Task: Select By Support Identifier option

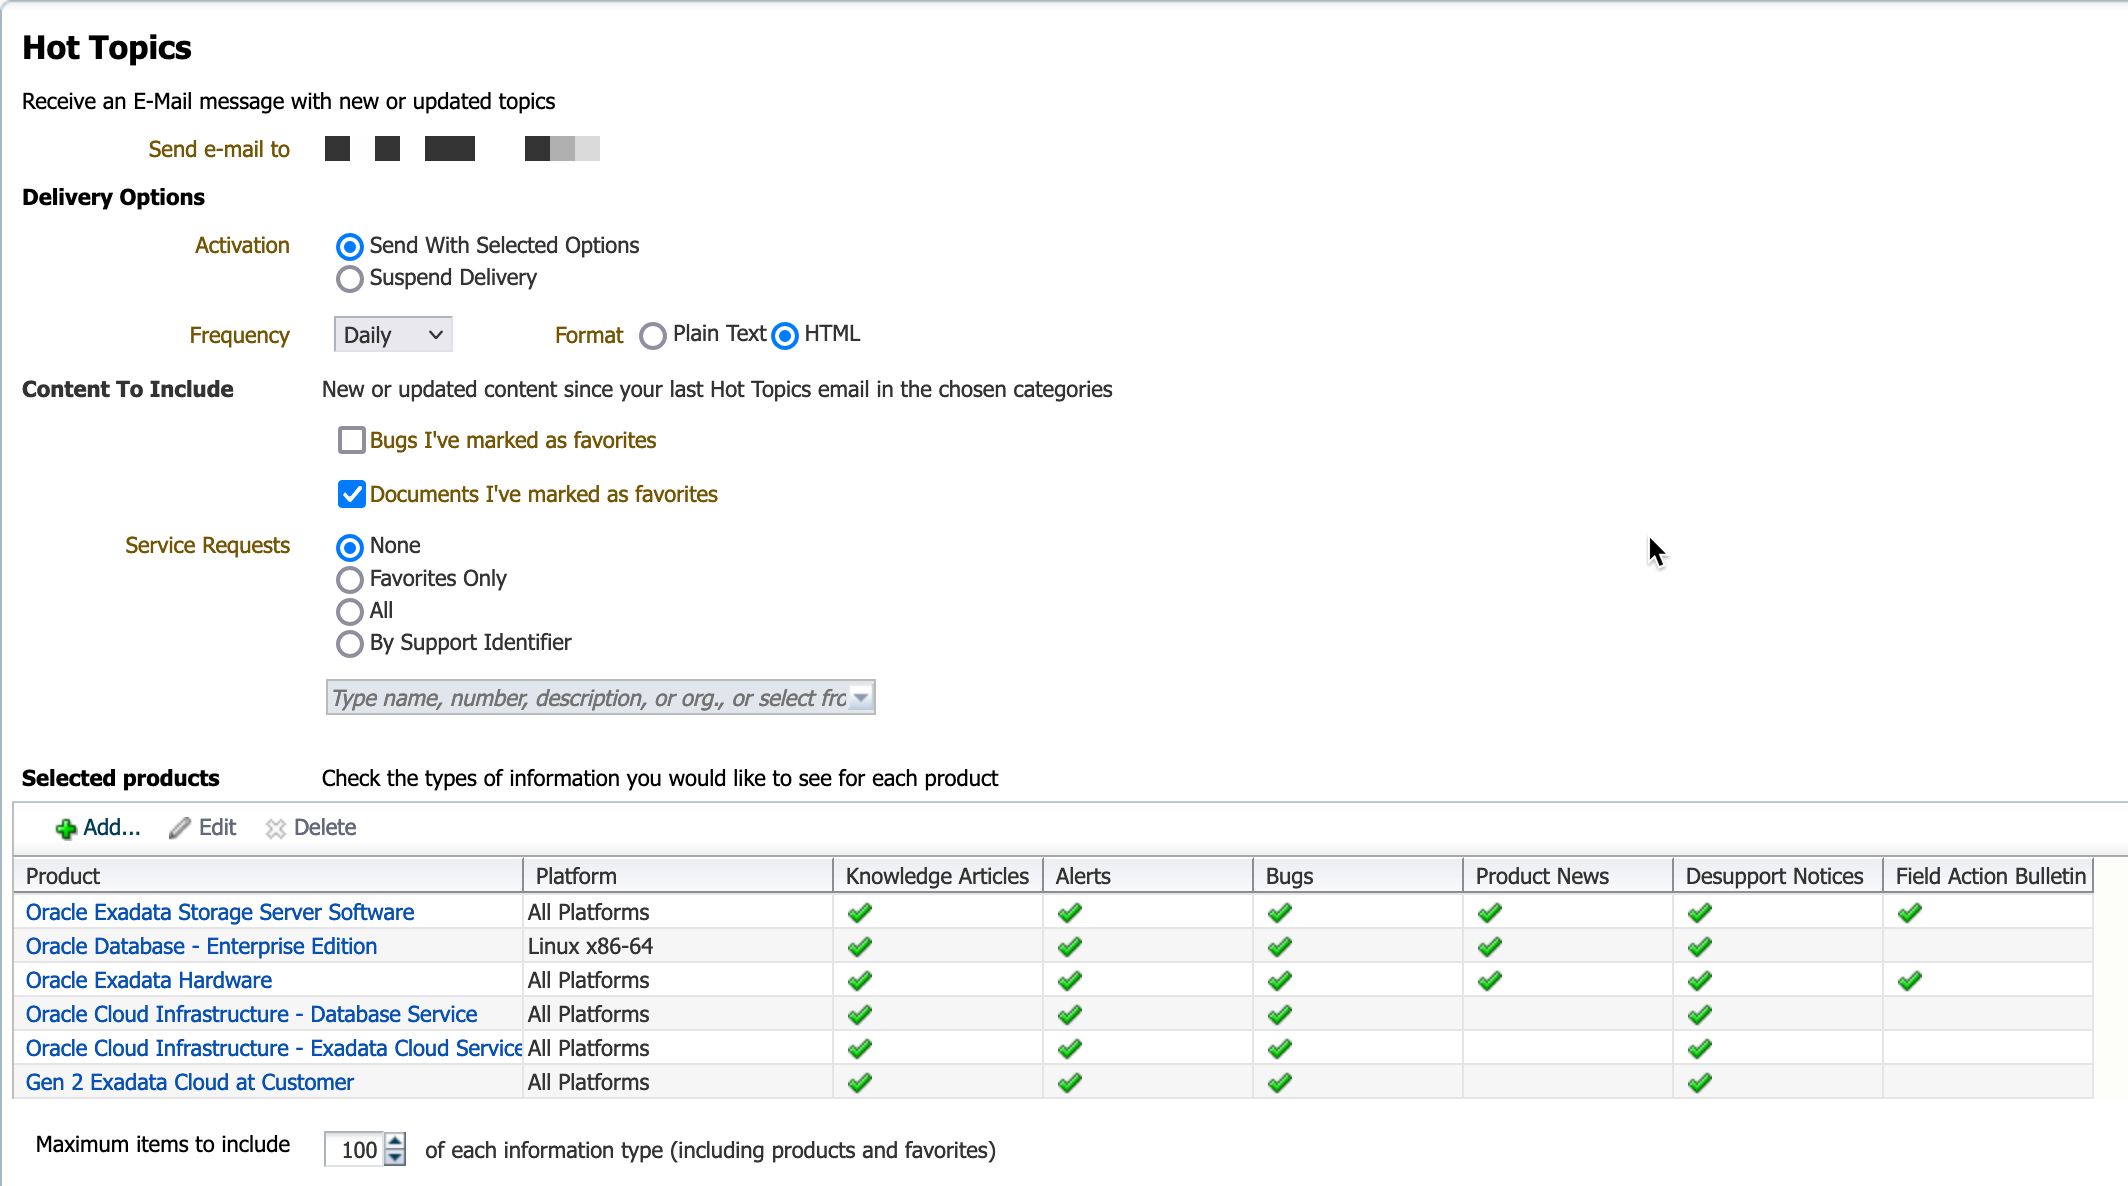Action: tap(349, 643)
